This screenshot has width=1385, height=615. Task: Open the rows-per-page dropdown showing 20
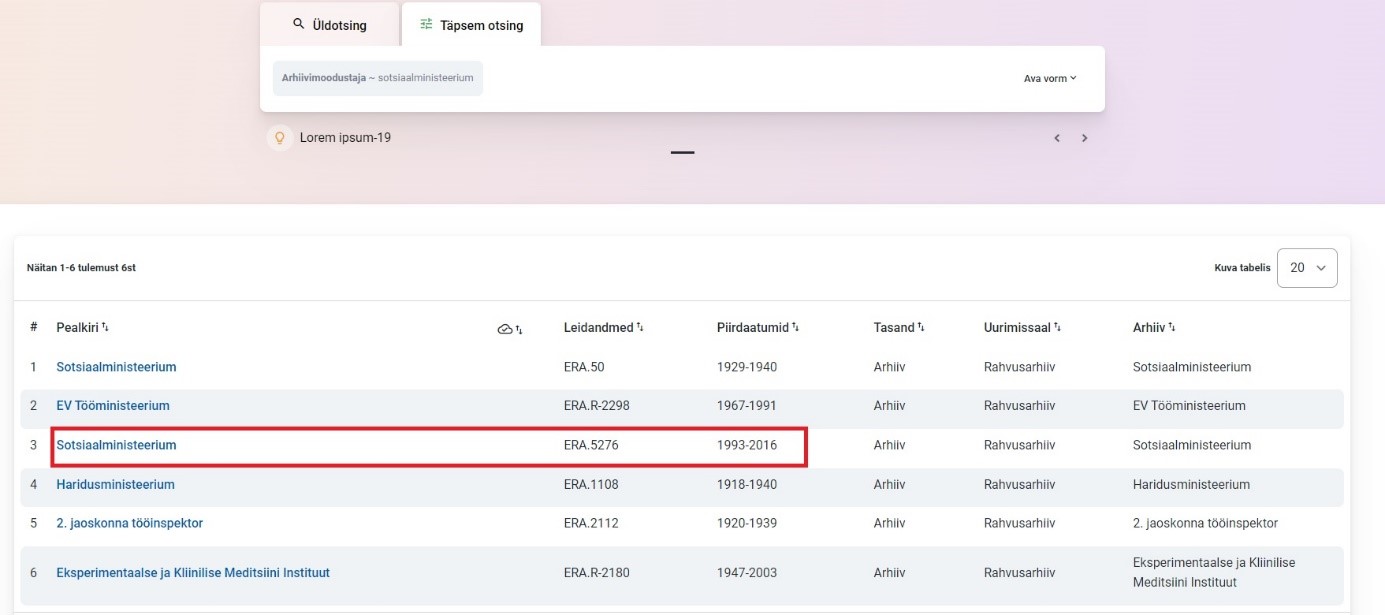[1307, 268]
